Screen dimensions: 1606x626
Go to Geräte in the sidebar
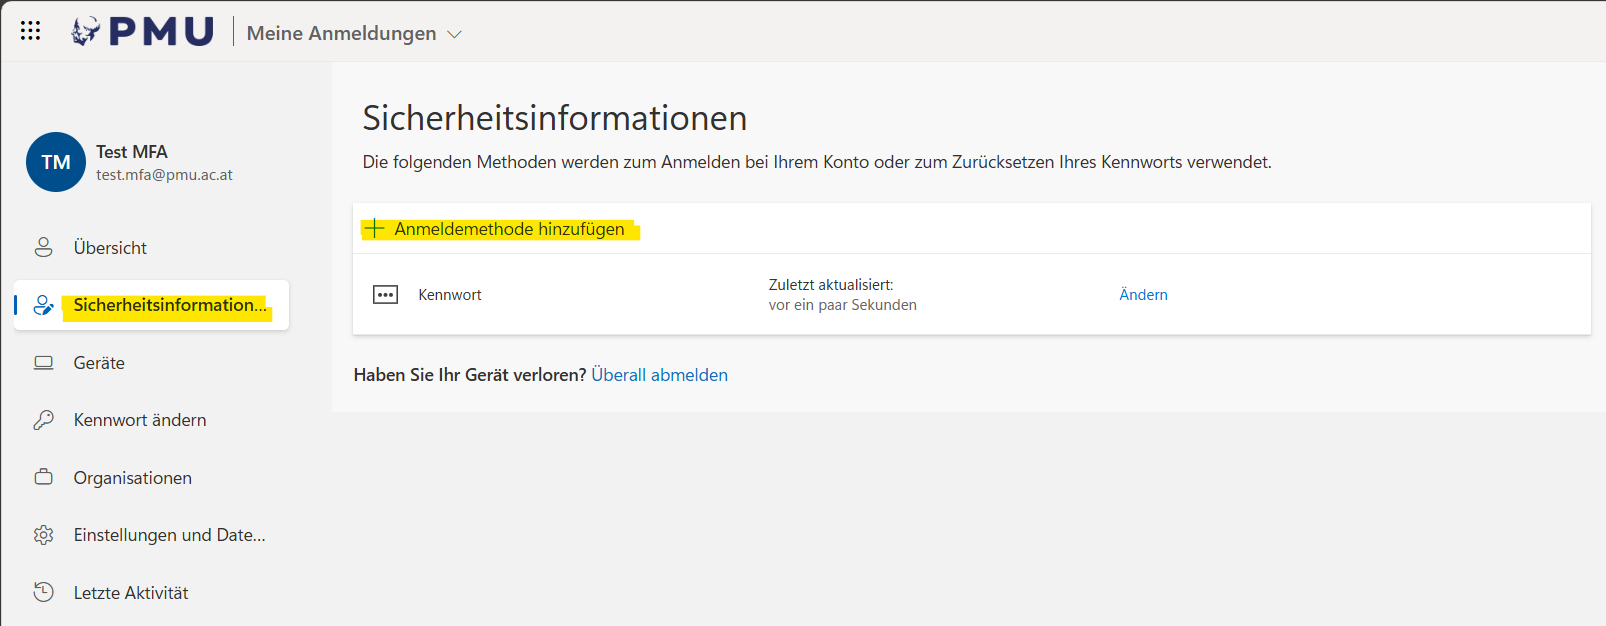click(99, 363)
